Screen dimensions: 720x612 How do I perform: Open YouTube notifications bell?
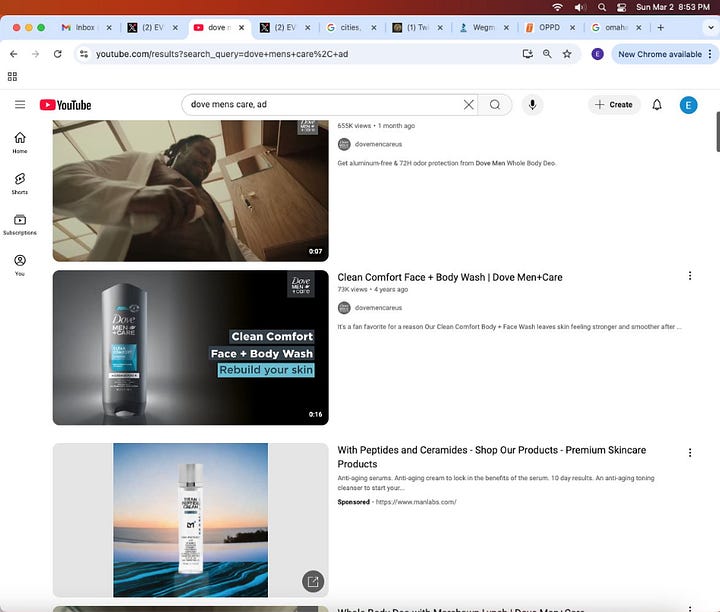[x=657, y=105]
